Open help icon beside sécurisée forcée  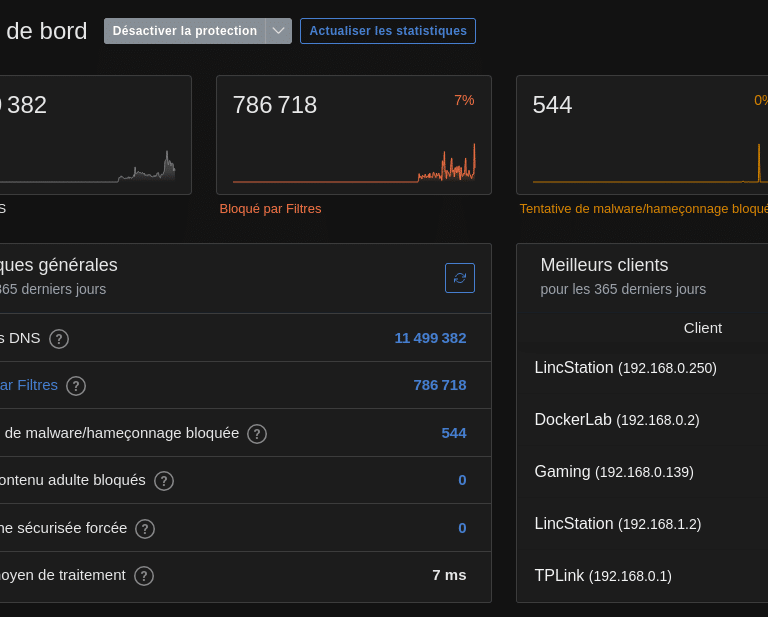(x=145, y=528)
